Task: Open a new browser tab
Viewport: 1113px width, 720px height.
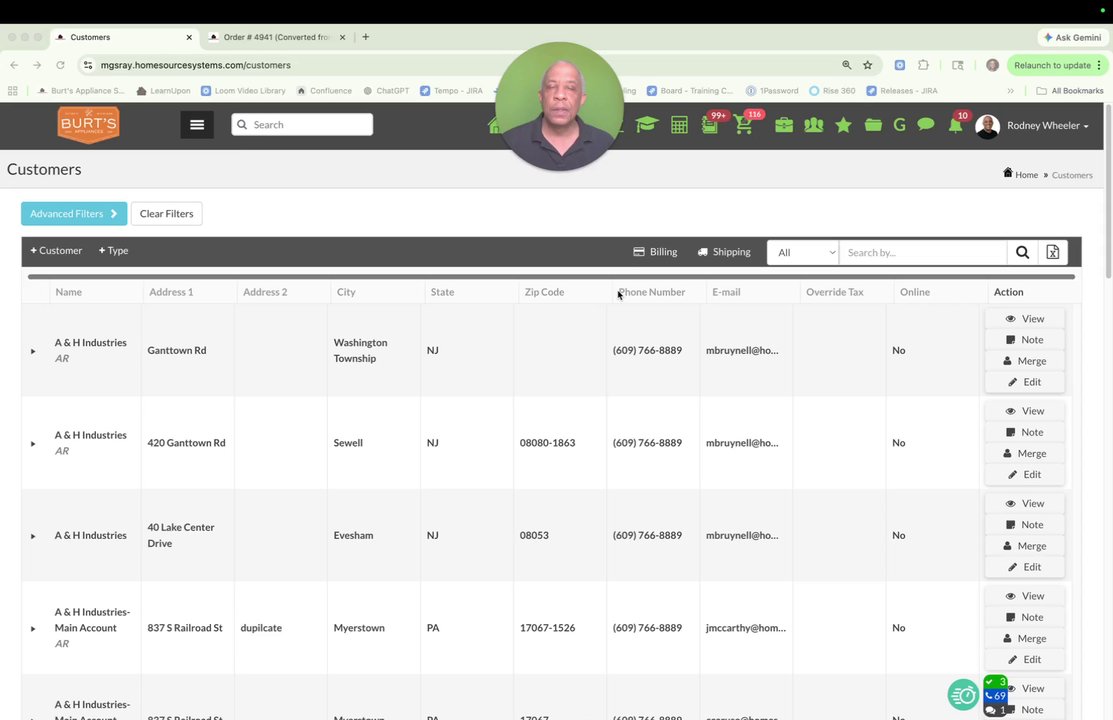Action: 366,37
